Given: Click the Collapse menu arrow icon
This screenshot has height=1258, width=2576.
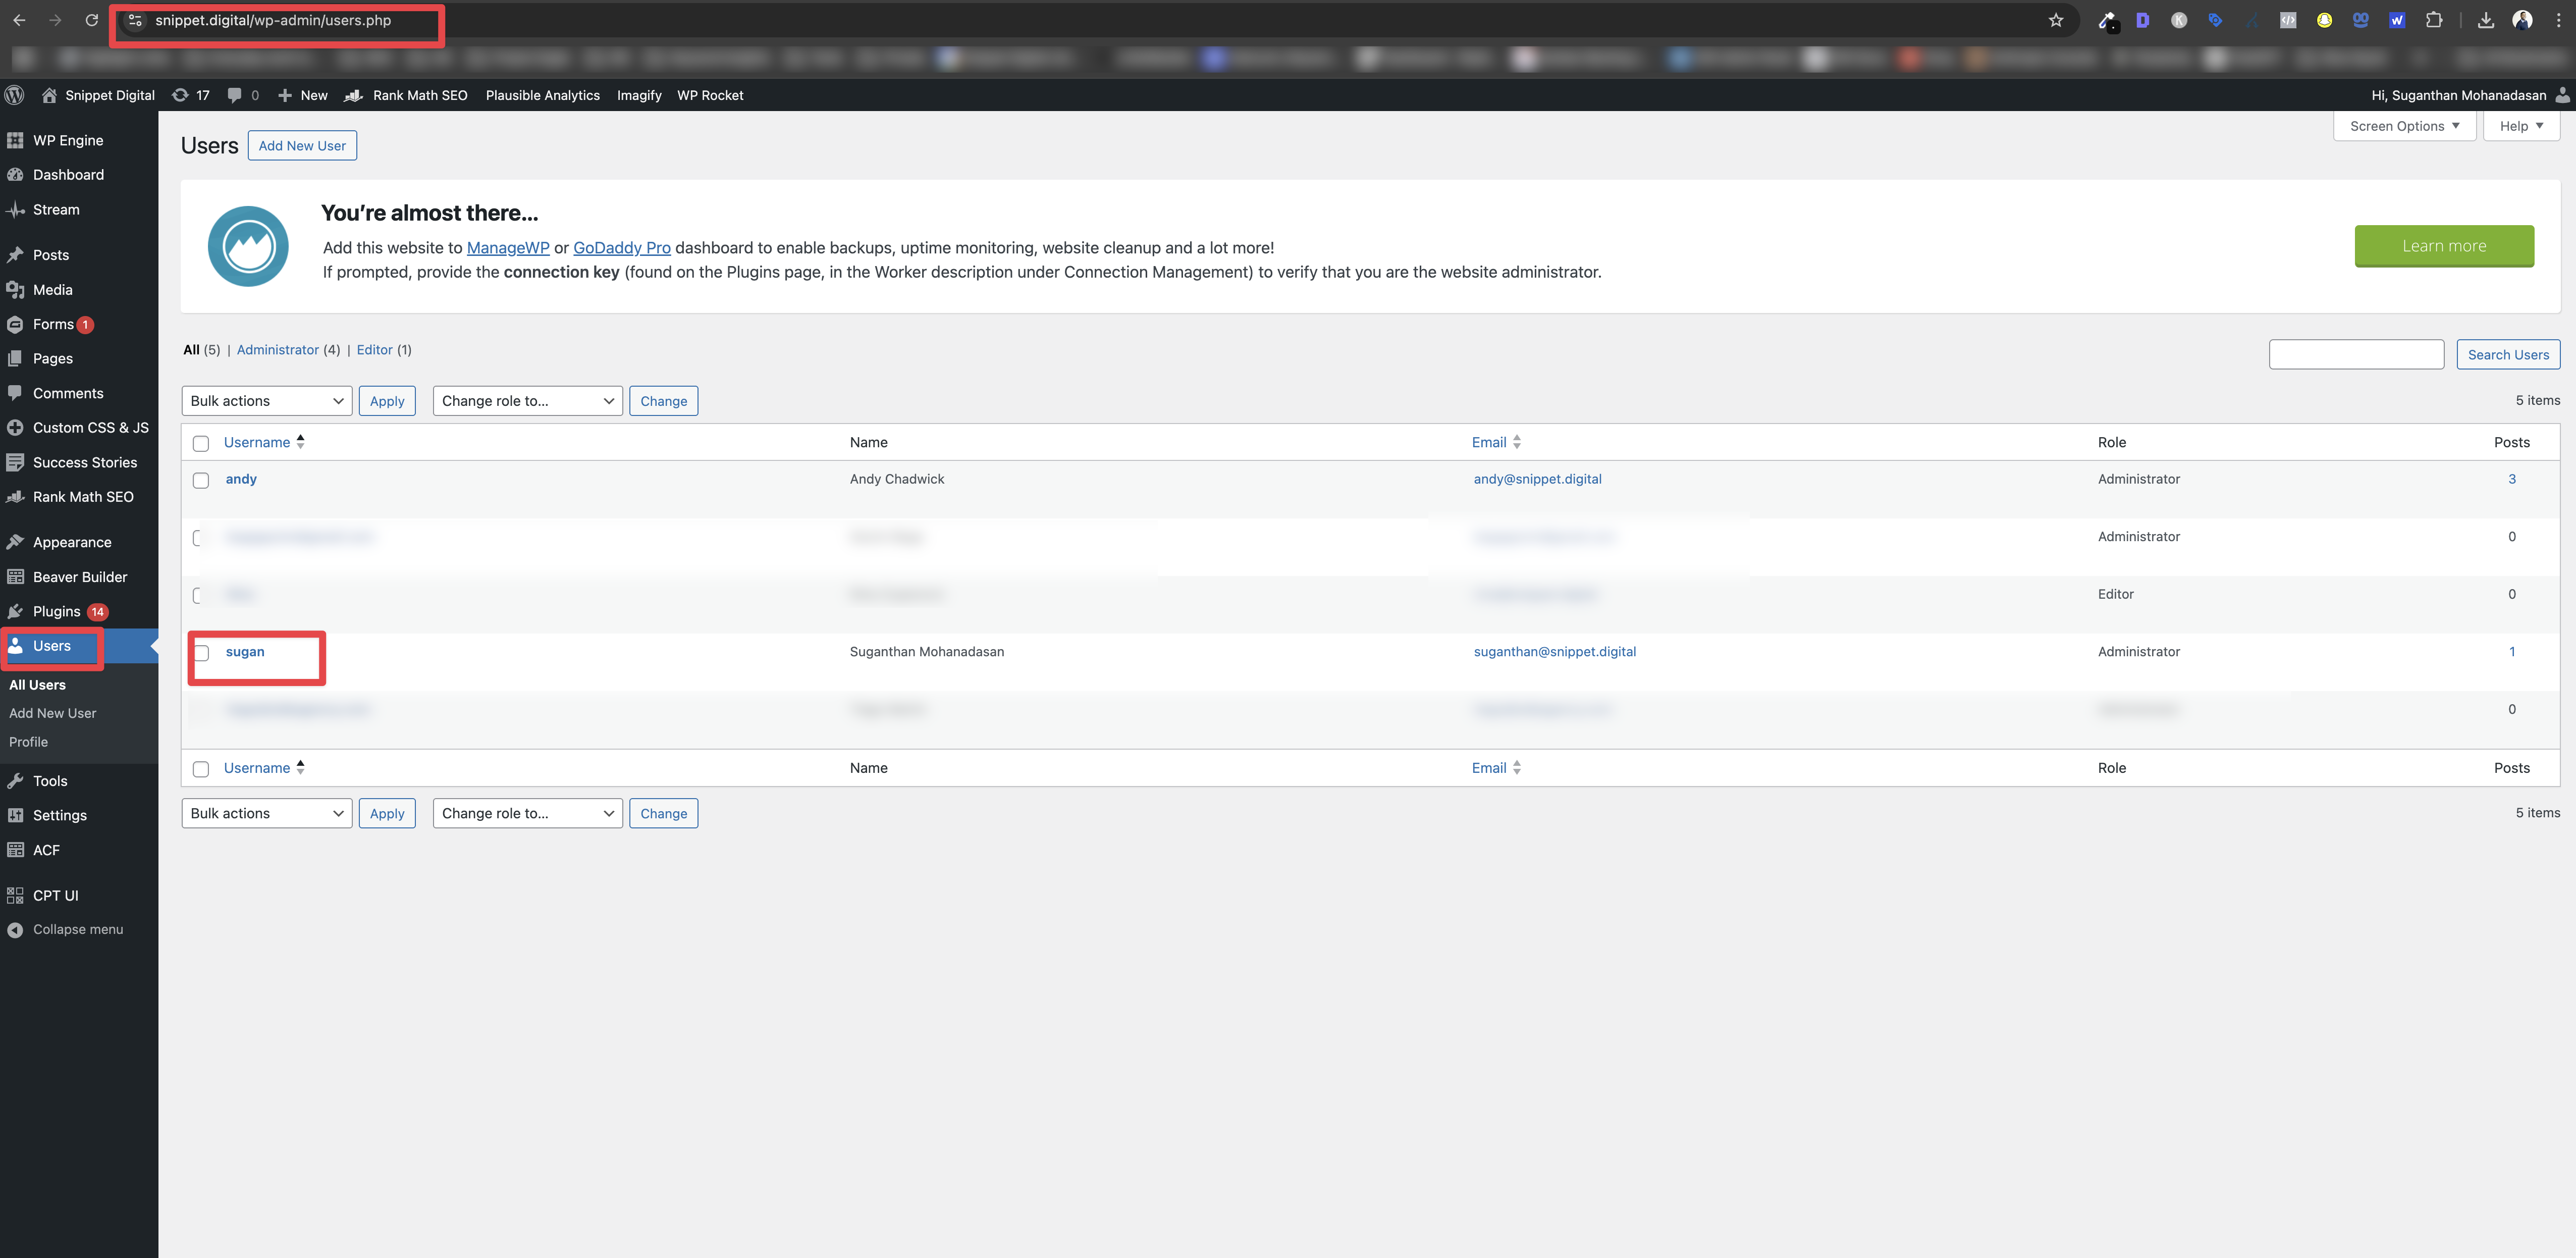Looking at the screenshot, I should (15, 930).
